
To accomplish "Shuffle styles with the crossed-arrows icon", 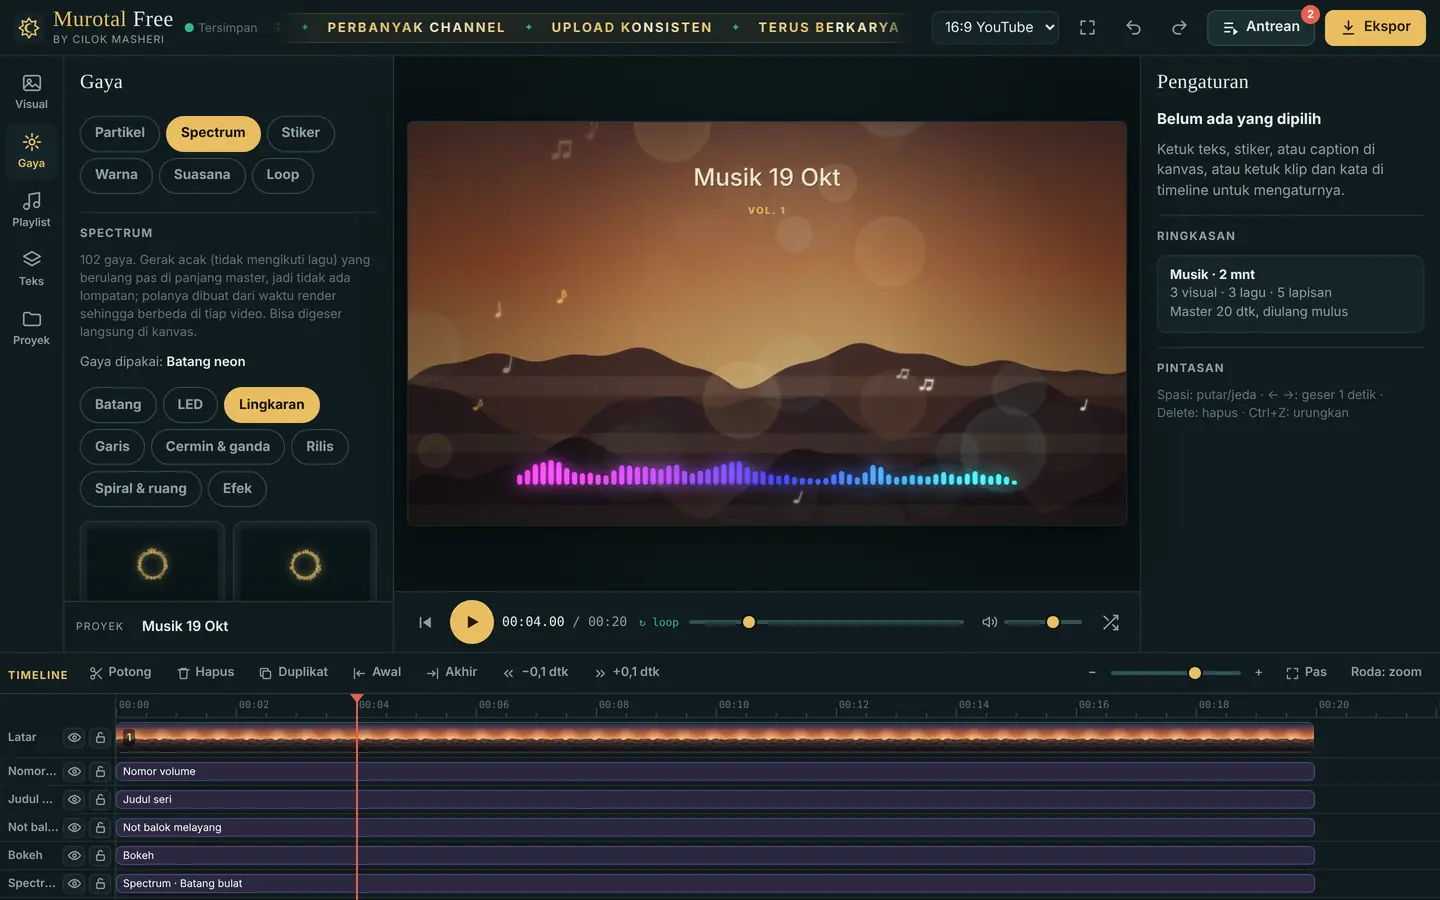I will (1110, 622).
